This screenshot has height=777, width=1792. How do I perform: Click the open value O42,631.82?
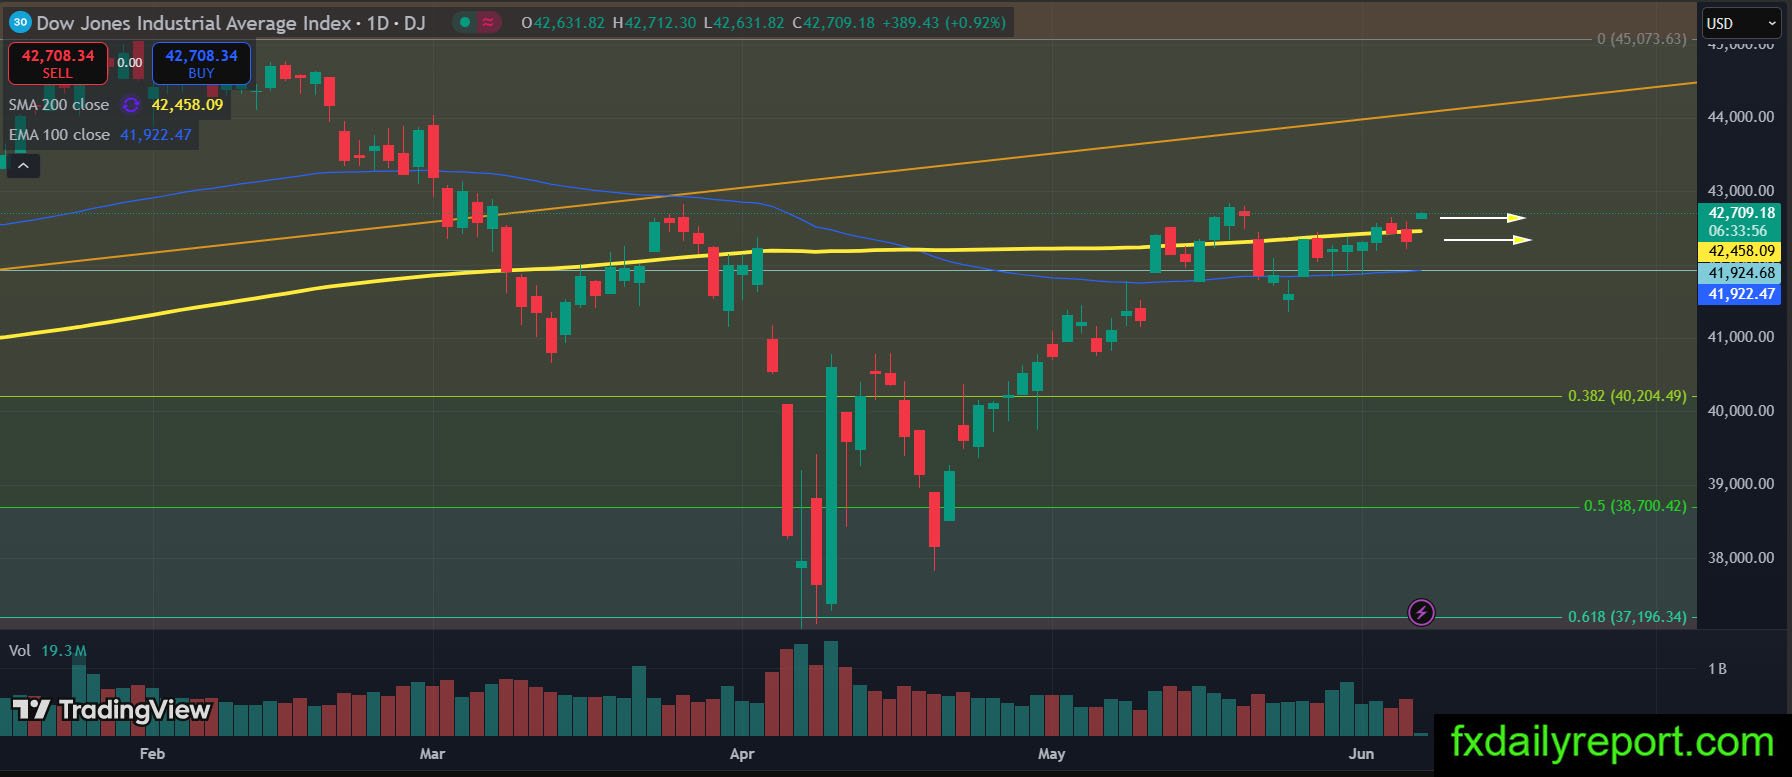tap(564, 22)
